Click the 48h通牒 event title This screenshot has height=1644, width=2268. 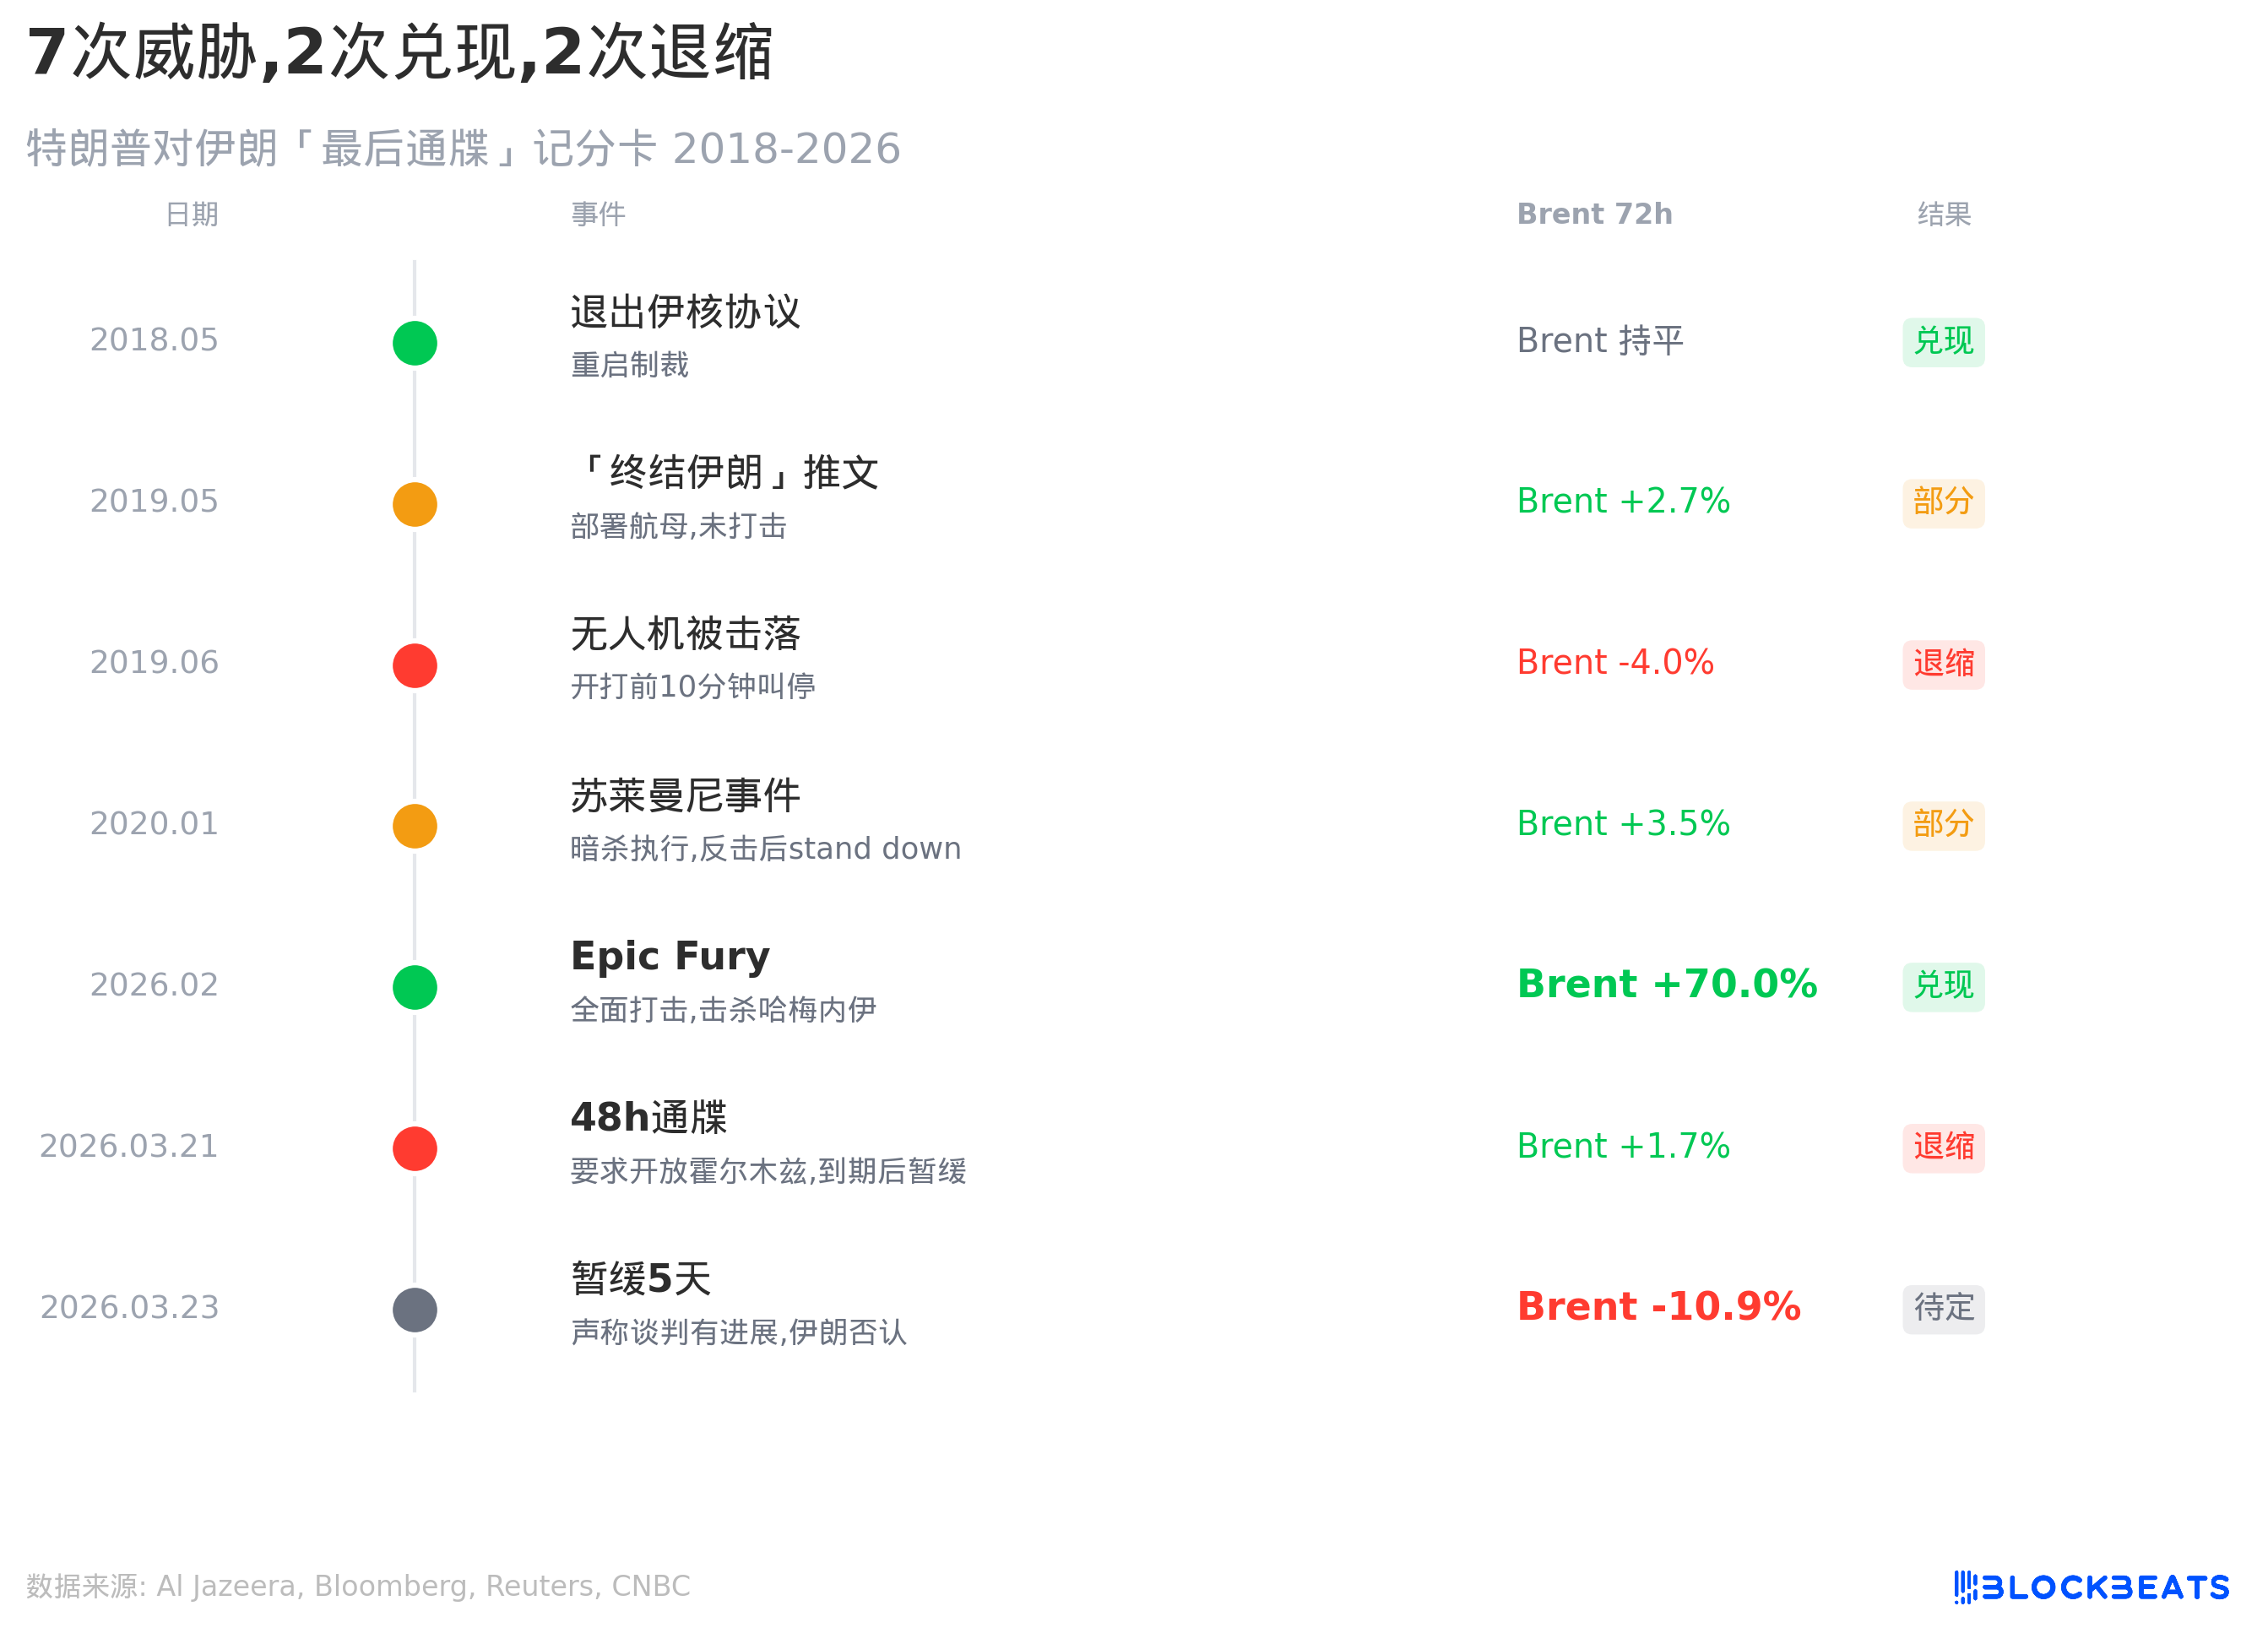(648, 1117)
